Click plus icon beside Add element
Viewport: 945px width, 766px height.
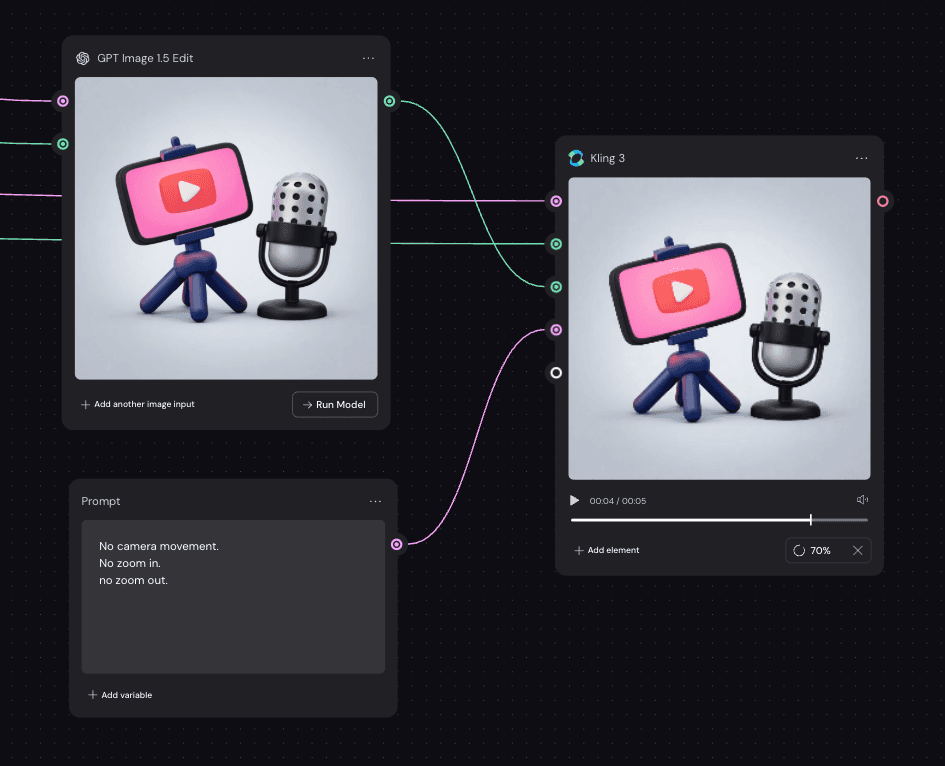579,550
